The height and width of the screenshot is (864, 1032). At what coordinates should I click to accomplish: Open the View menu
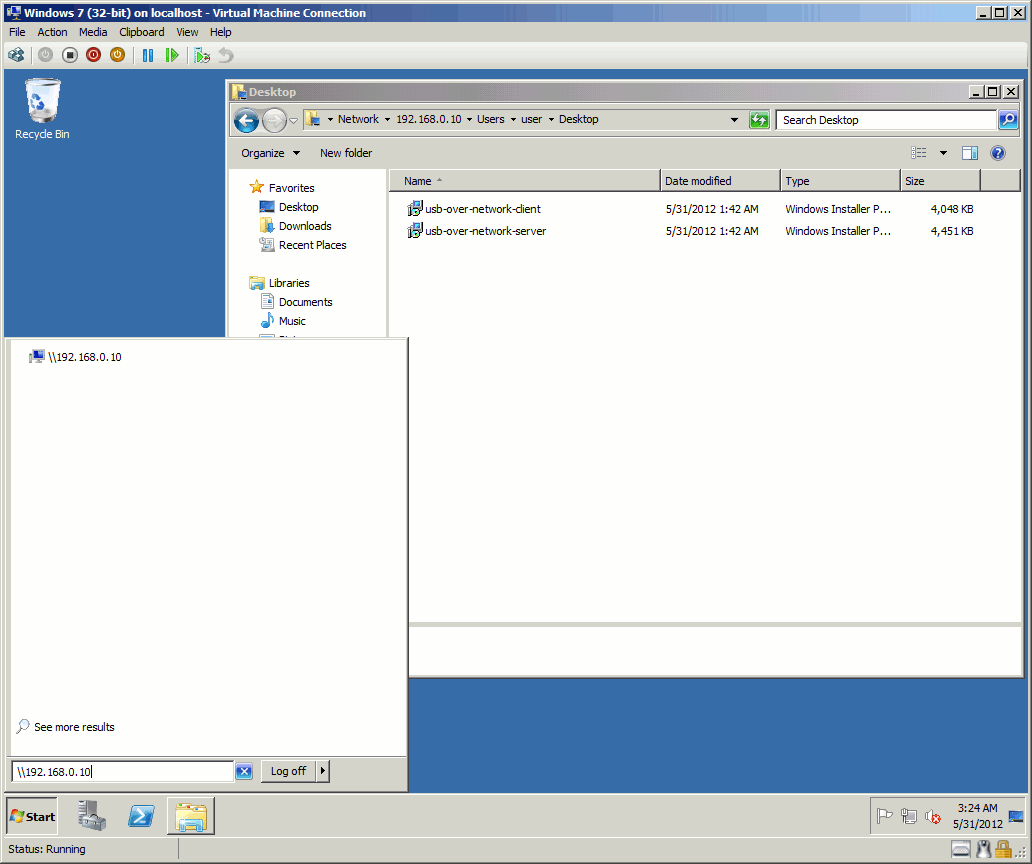[x=187, y=32]
